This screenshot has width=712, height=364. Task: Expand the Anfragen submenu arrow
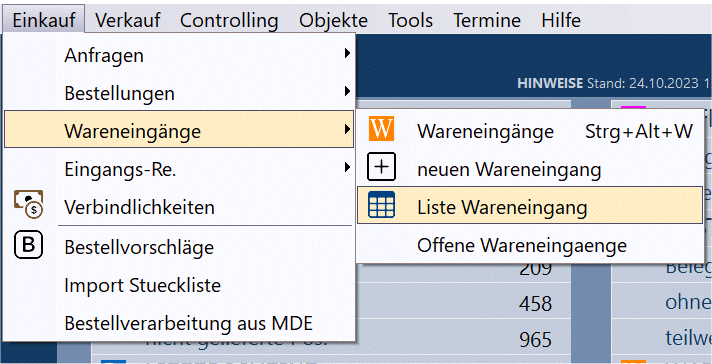347,54
